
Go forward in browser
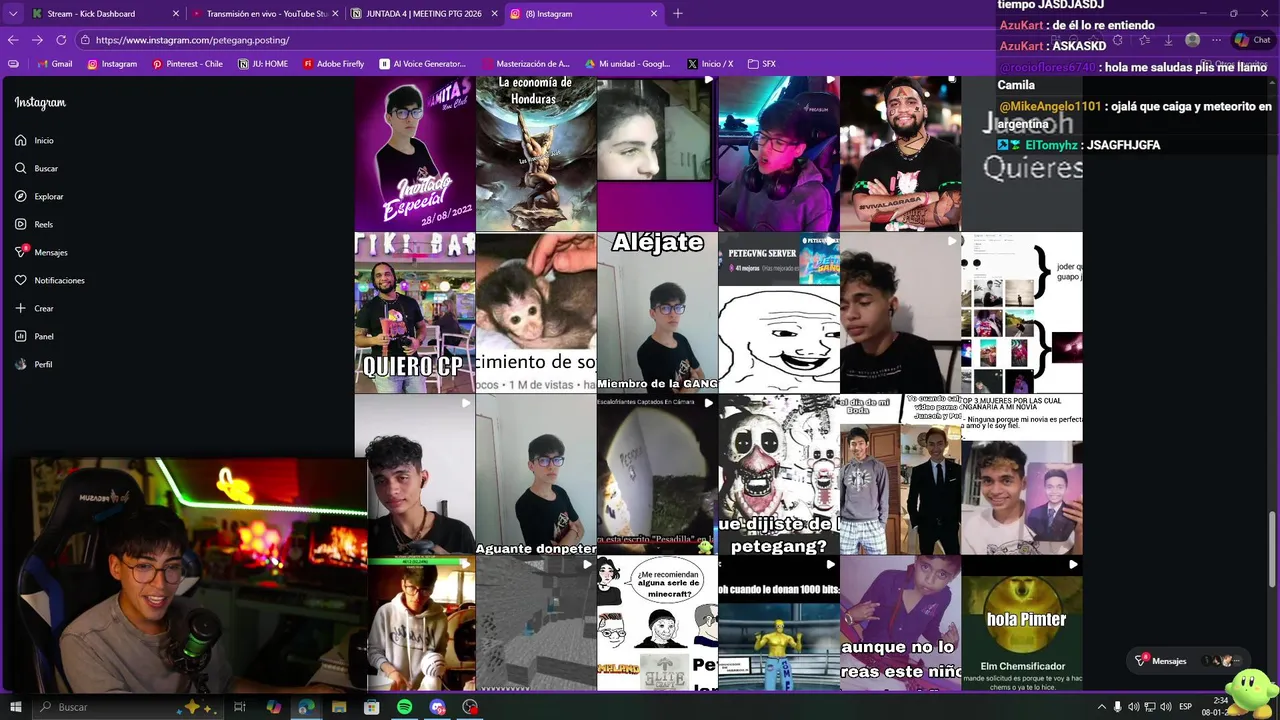point(37,40)
